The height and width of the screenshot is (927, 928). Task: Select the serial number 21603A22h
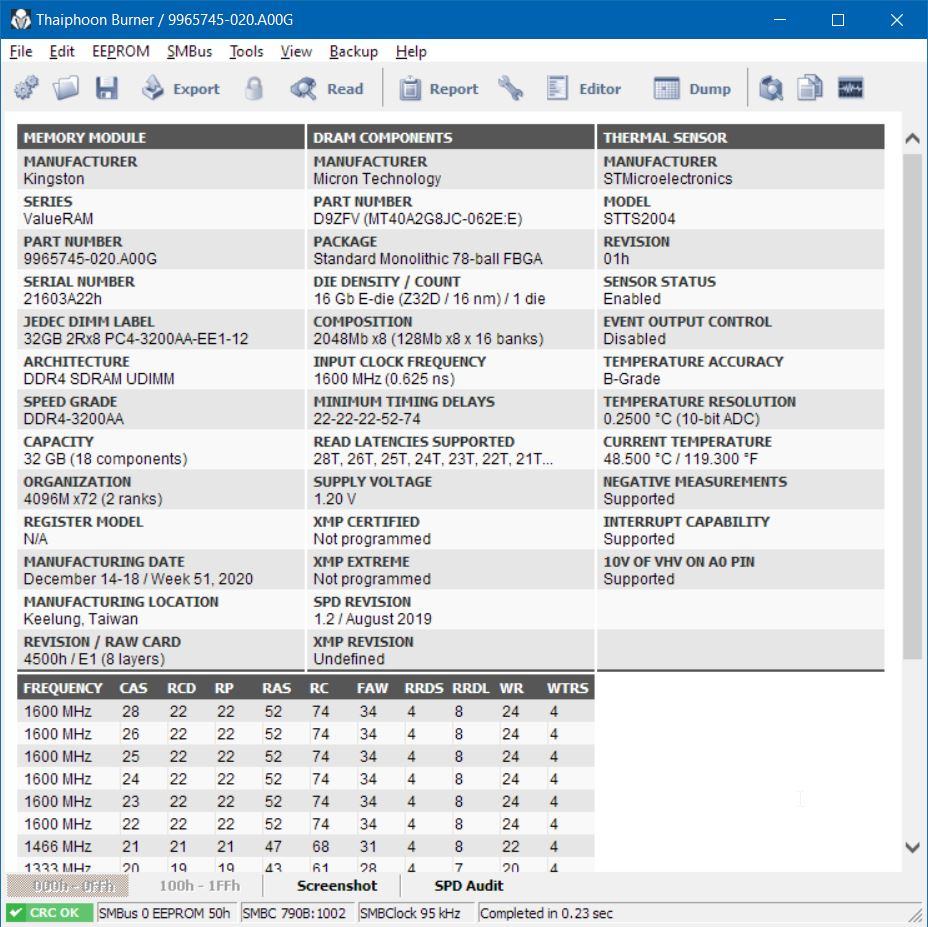click(x=62, y=299)
